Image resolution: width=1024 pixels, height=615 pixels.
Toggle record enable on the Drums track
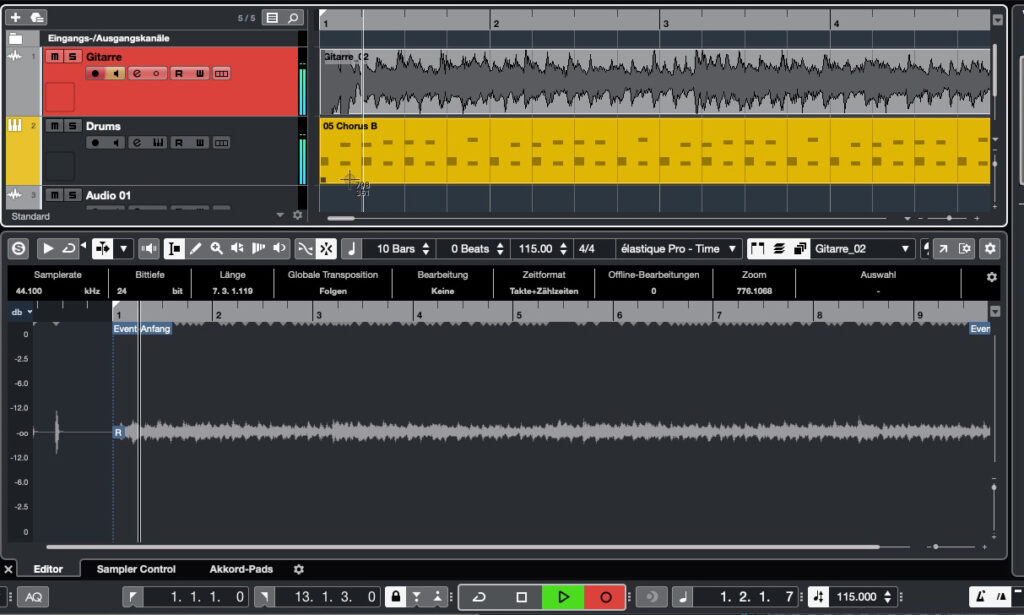point(95,143)
